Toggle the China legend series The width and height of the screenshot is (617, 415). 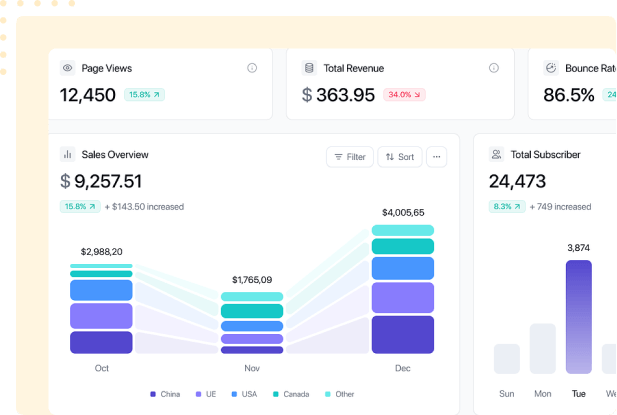165,394
